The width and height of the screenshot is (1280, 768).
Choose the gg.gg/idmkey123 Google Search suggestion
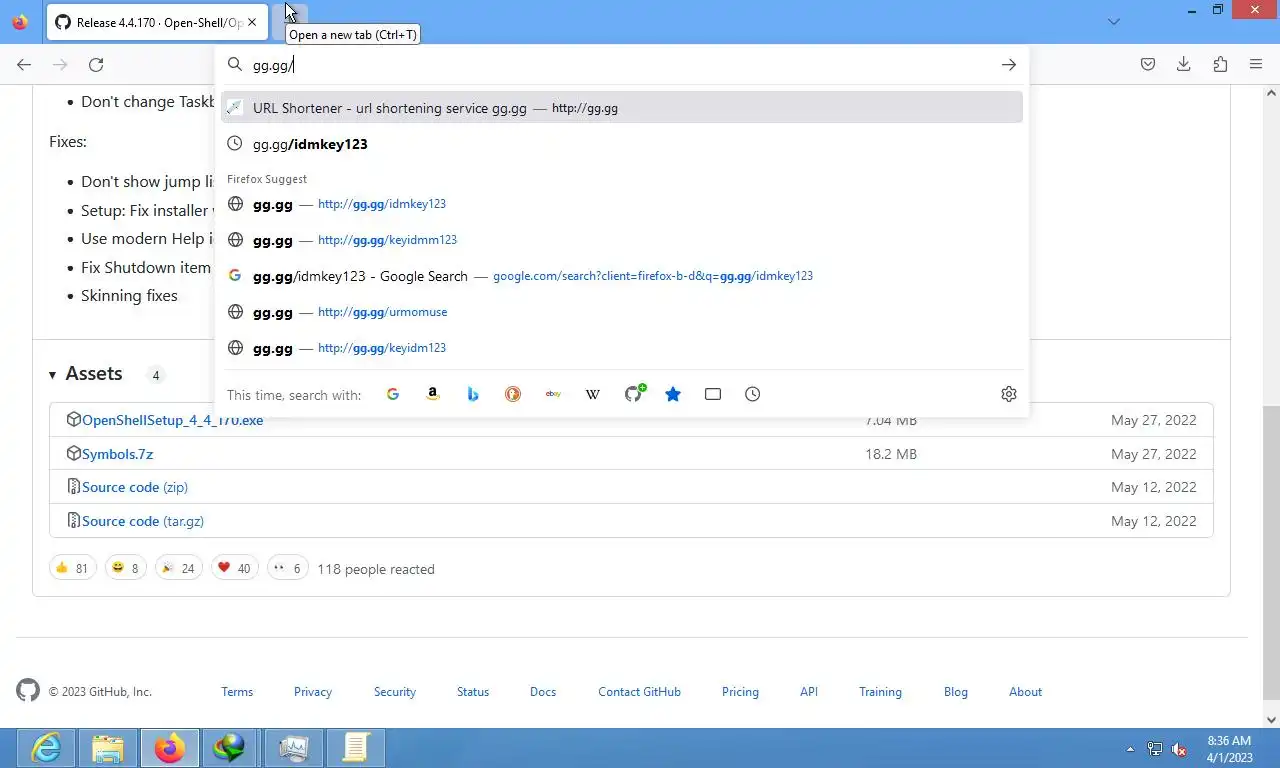(622, 276)
